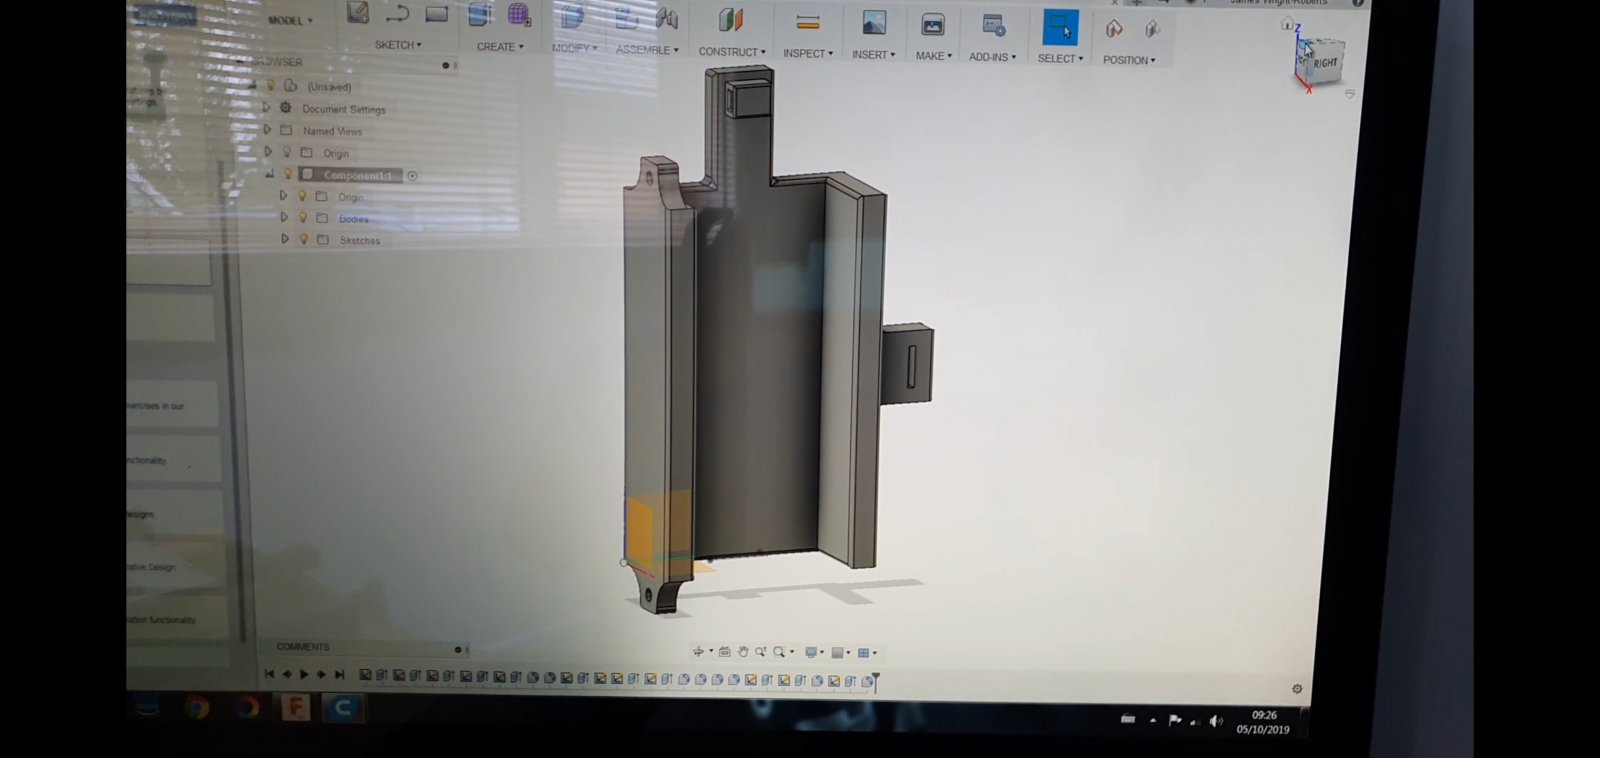
Task: Click the blue Select tool icon
Action: (1060, 28)
